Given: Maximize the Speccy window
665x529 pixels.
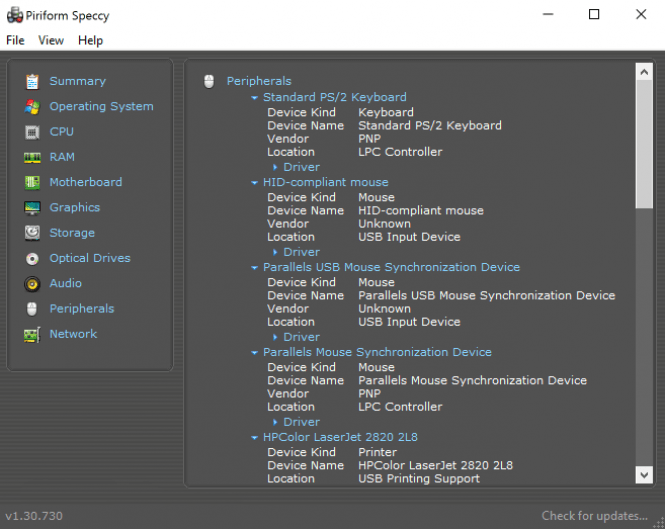Looking at the screenshot, I should coord(594,14).
